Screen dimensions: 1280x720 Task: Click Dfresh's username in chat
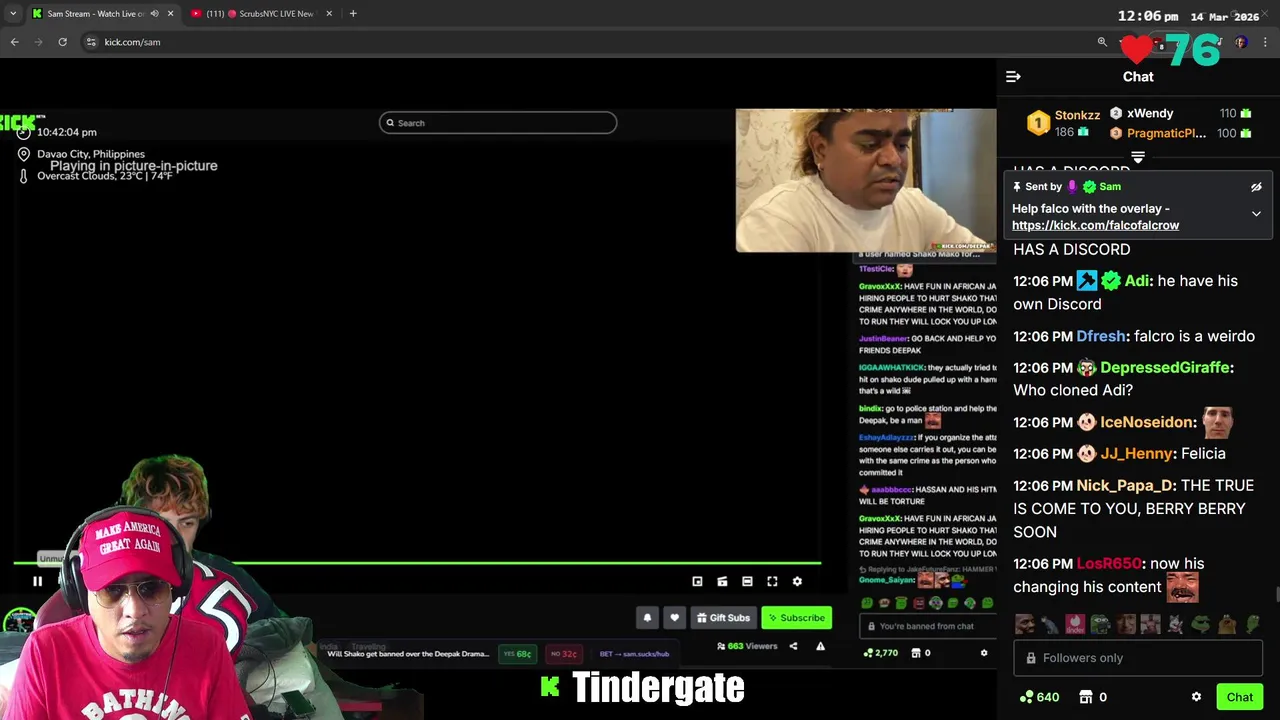(x=1102, y=336)
